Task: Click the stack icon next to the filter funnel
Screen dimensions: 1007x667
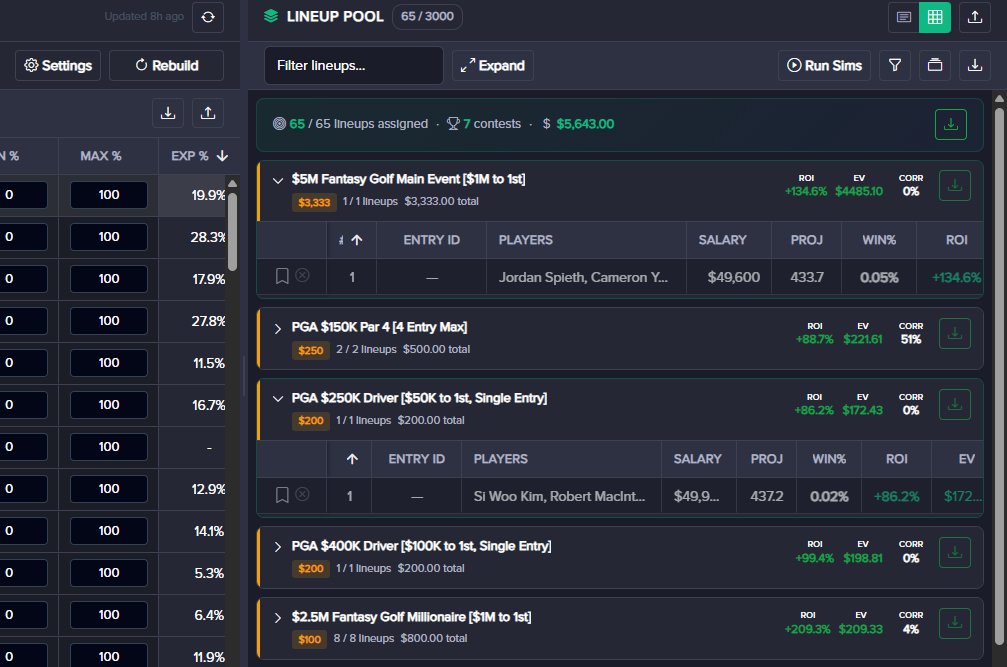Action: pyautogui.click(x=935, y=65)
